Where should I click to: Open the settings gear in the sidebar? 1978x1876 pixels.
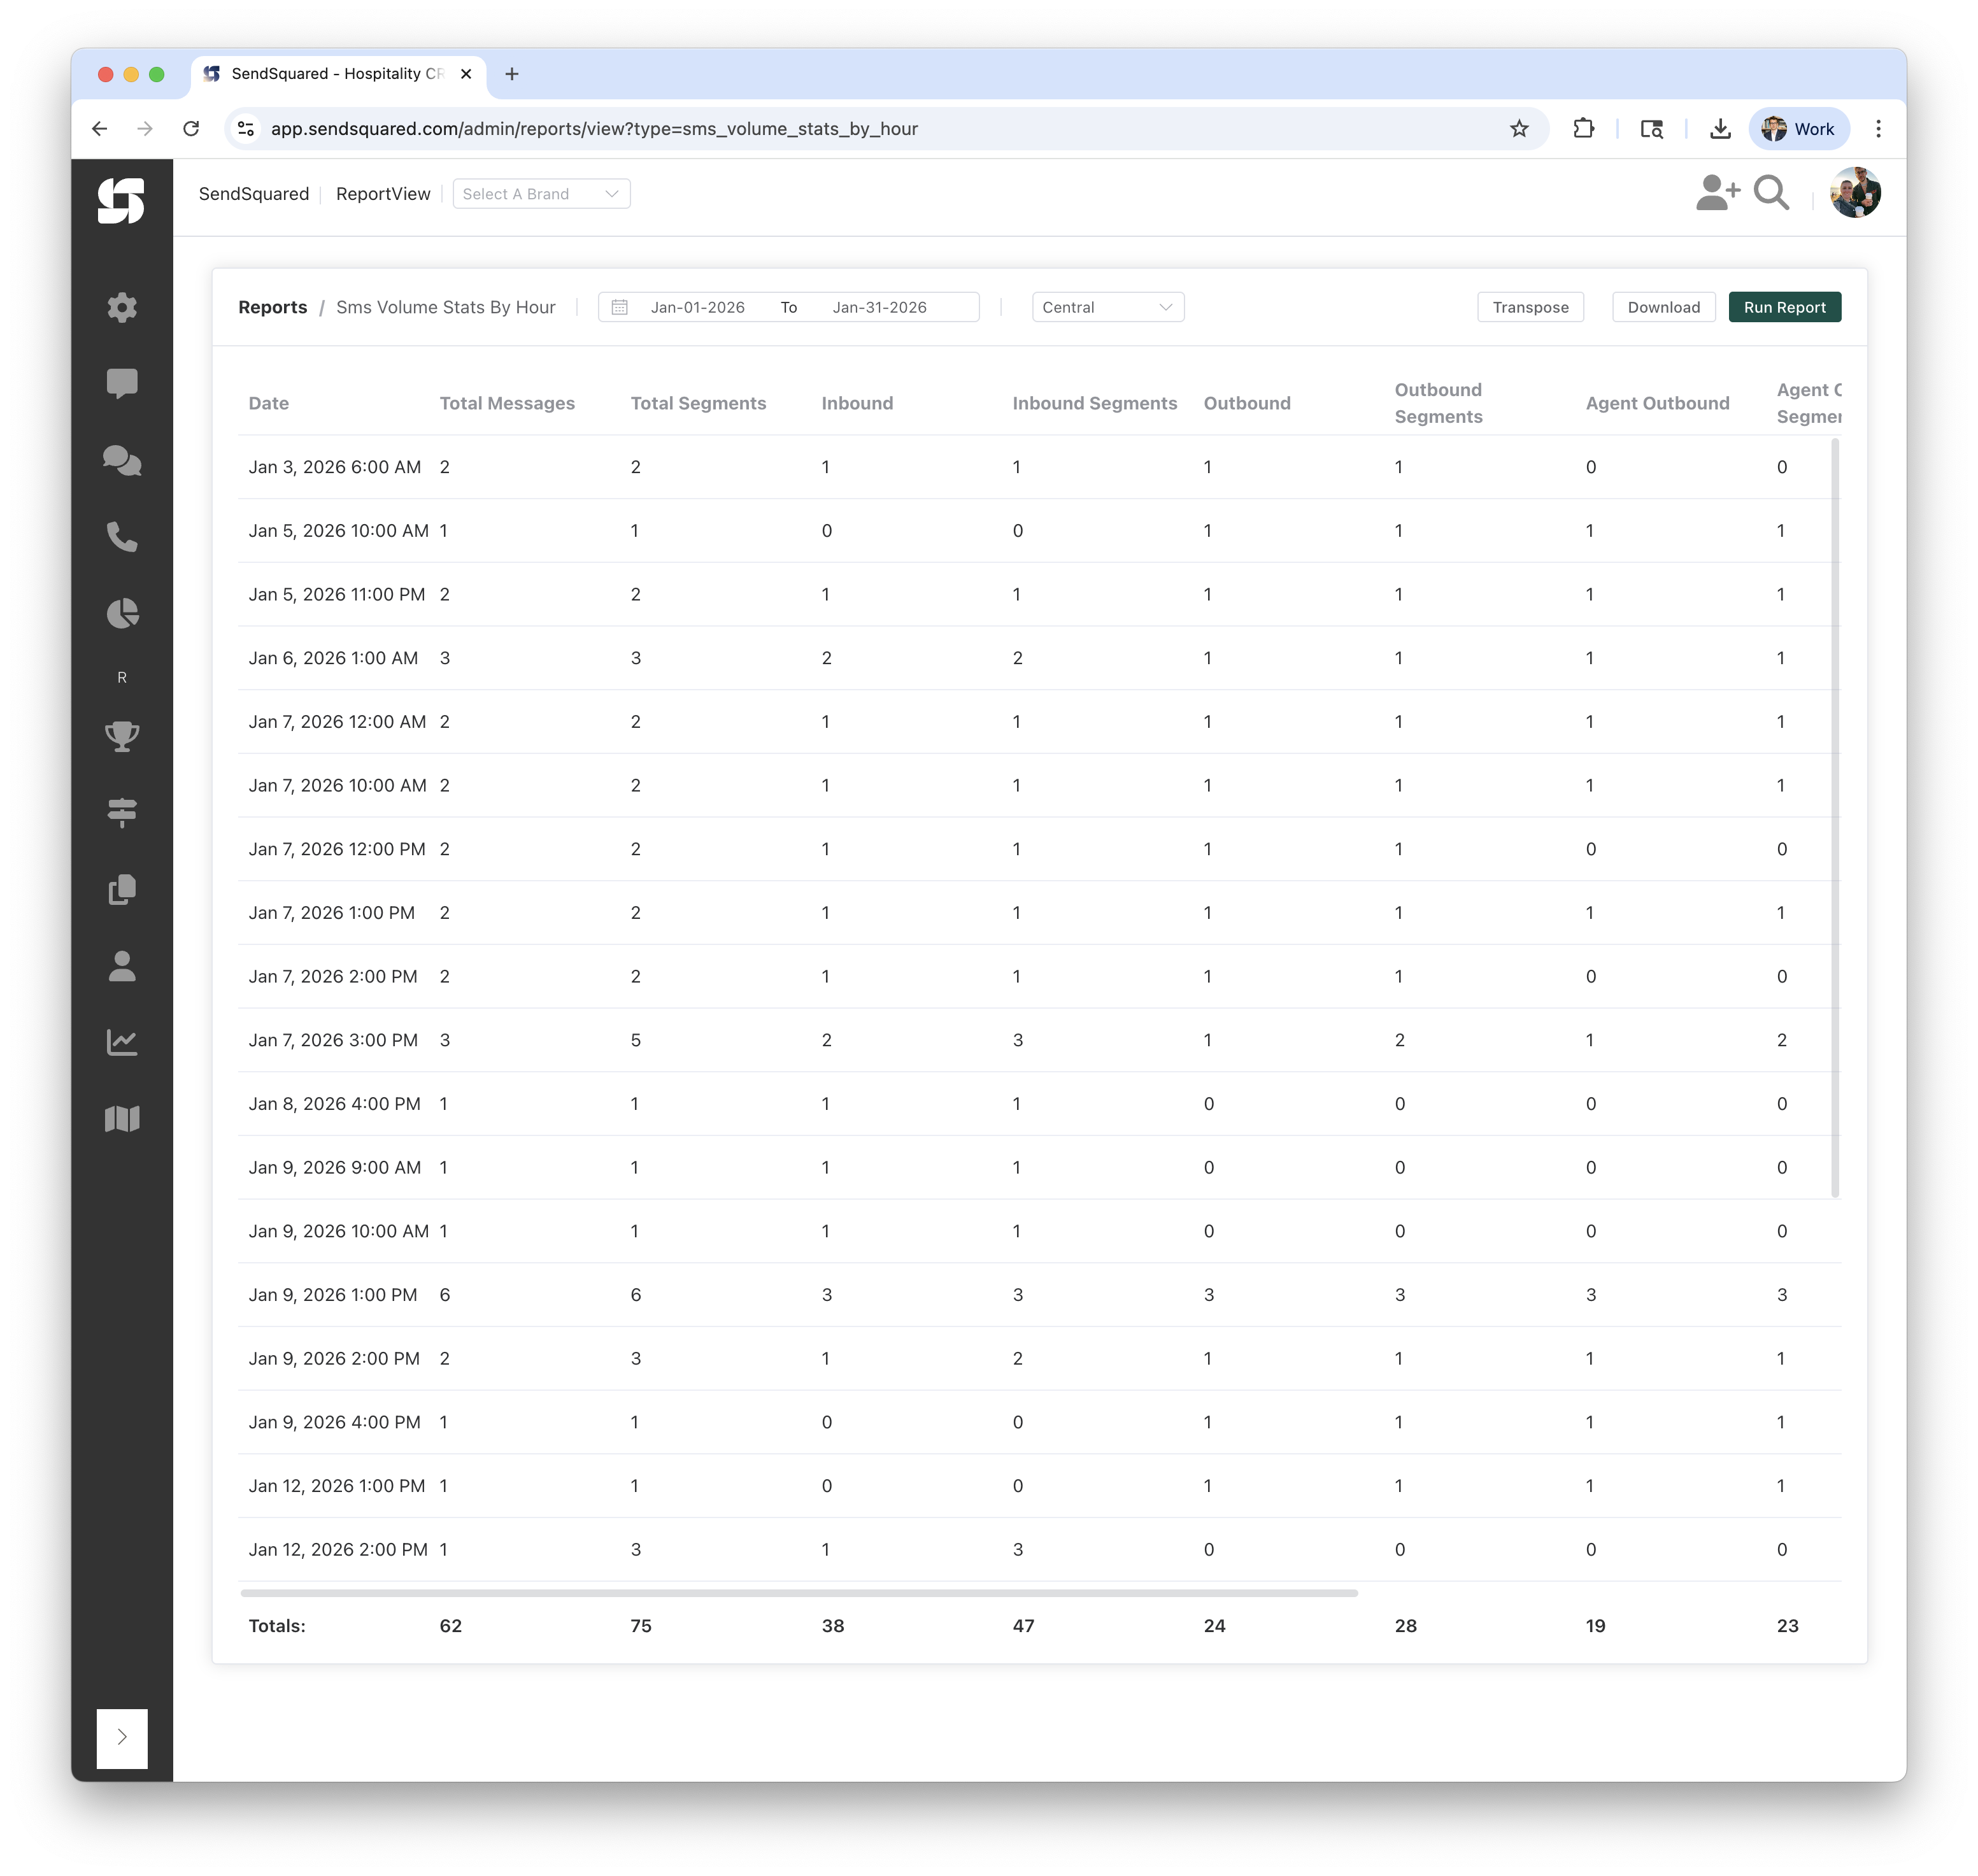click(122, 307)
